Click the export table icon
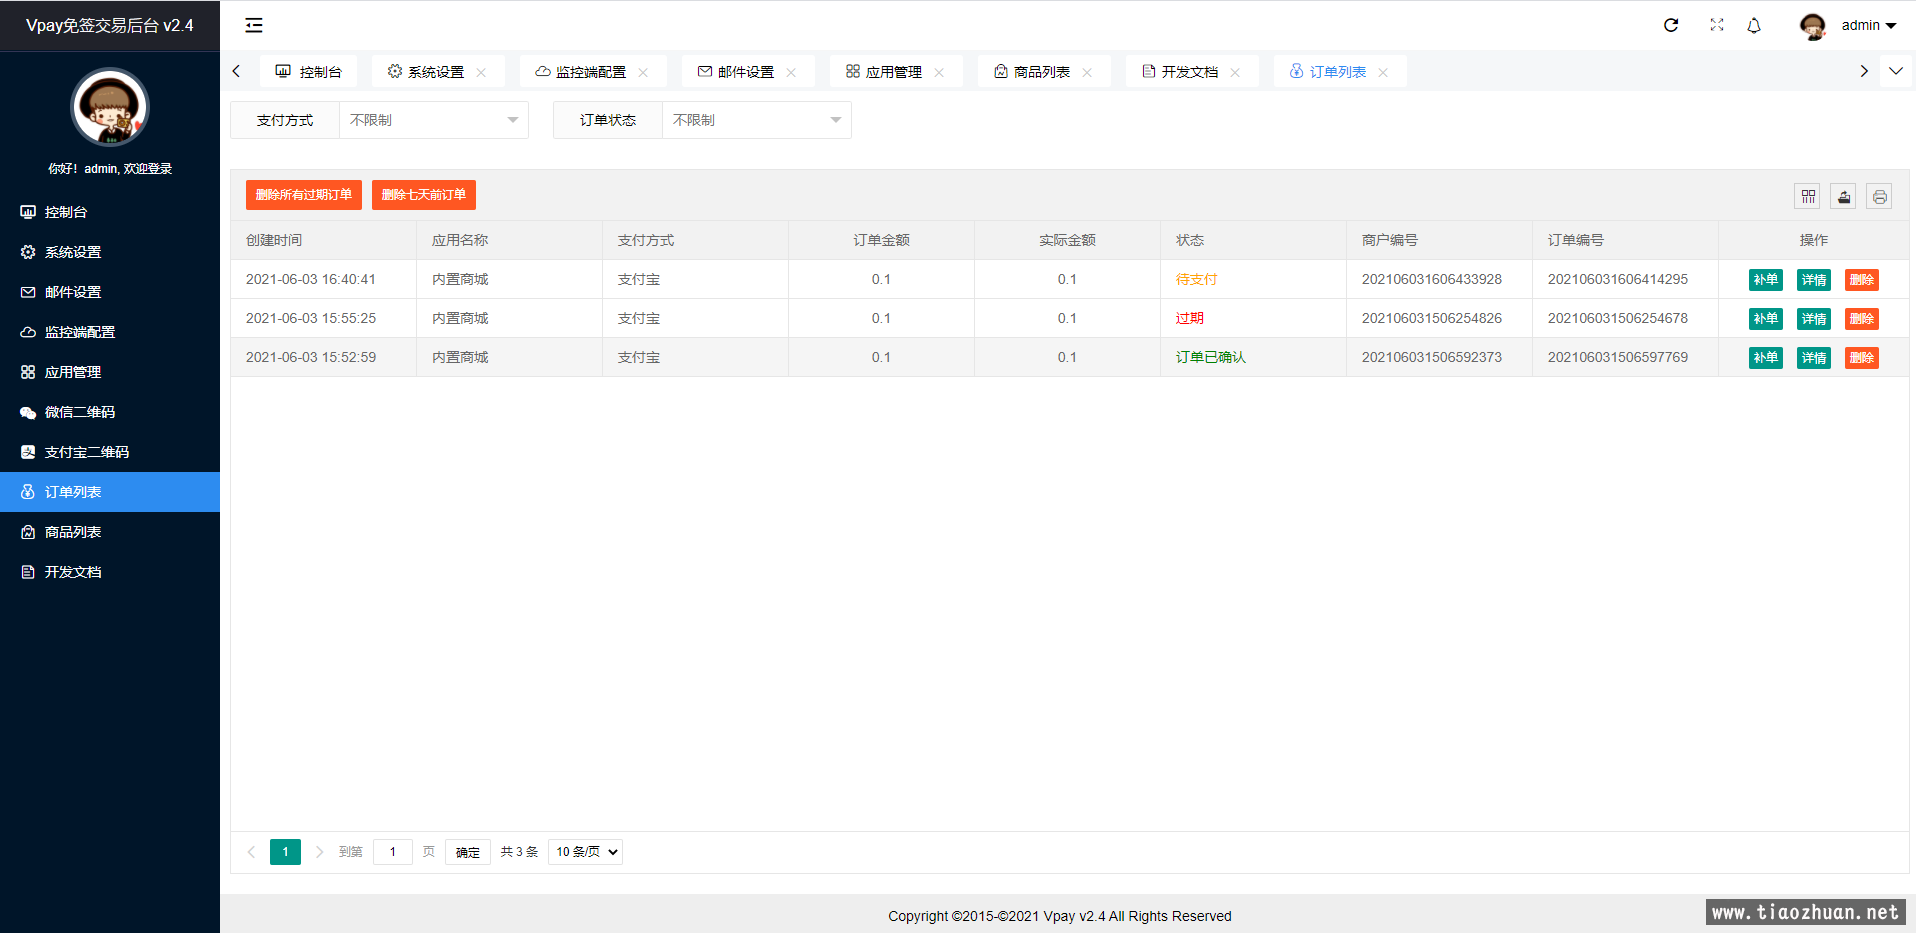1916x933 pixels. click(1844, 197)
